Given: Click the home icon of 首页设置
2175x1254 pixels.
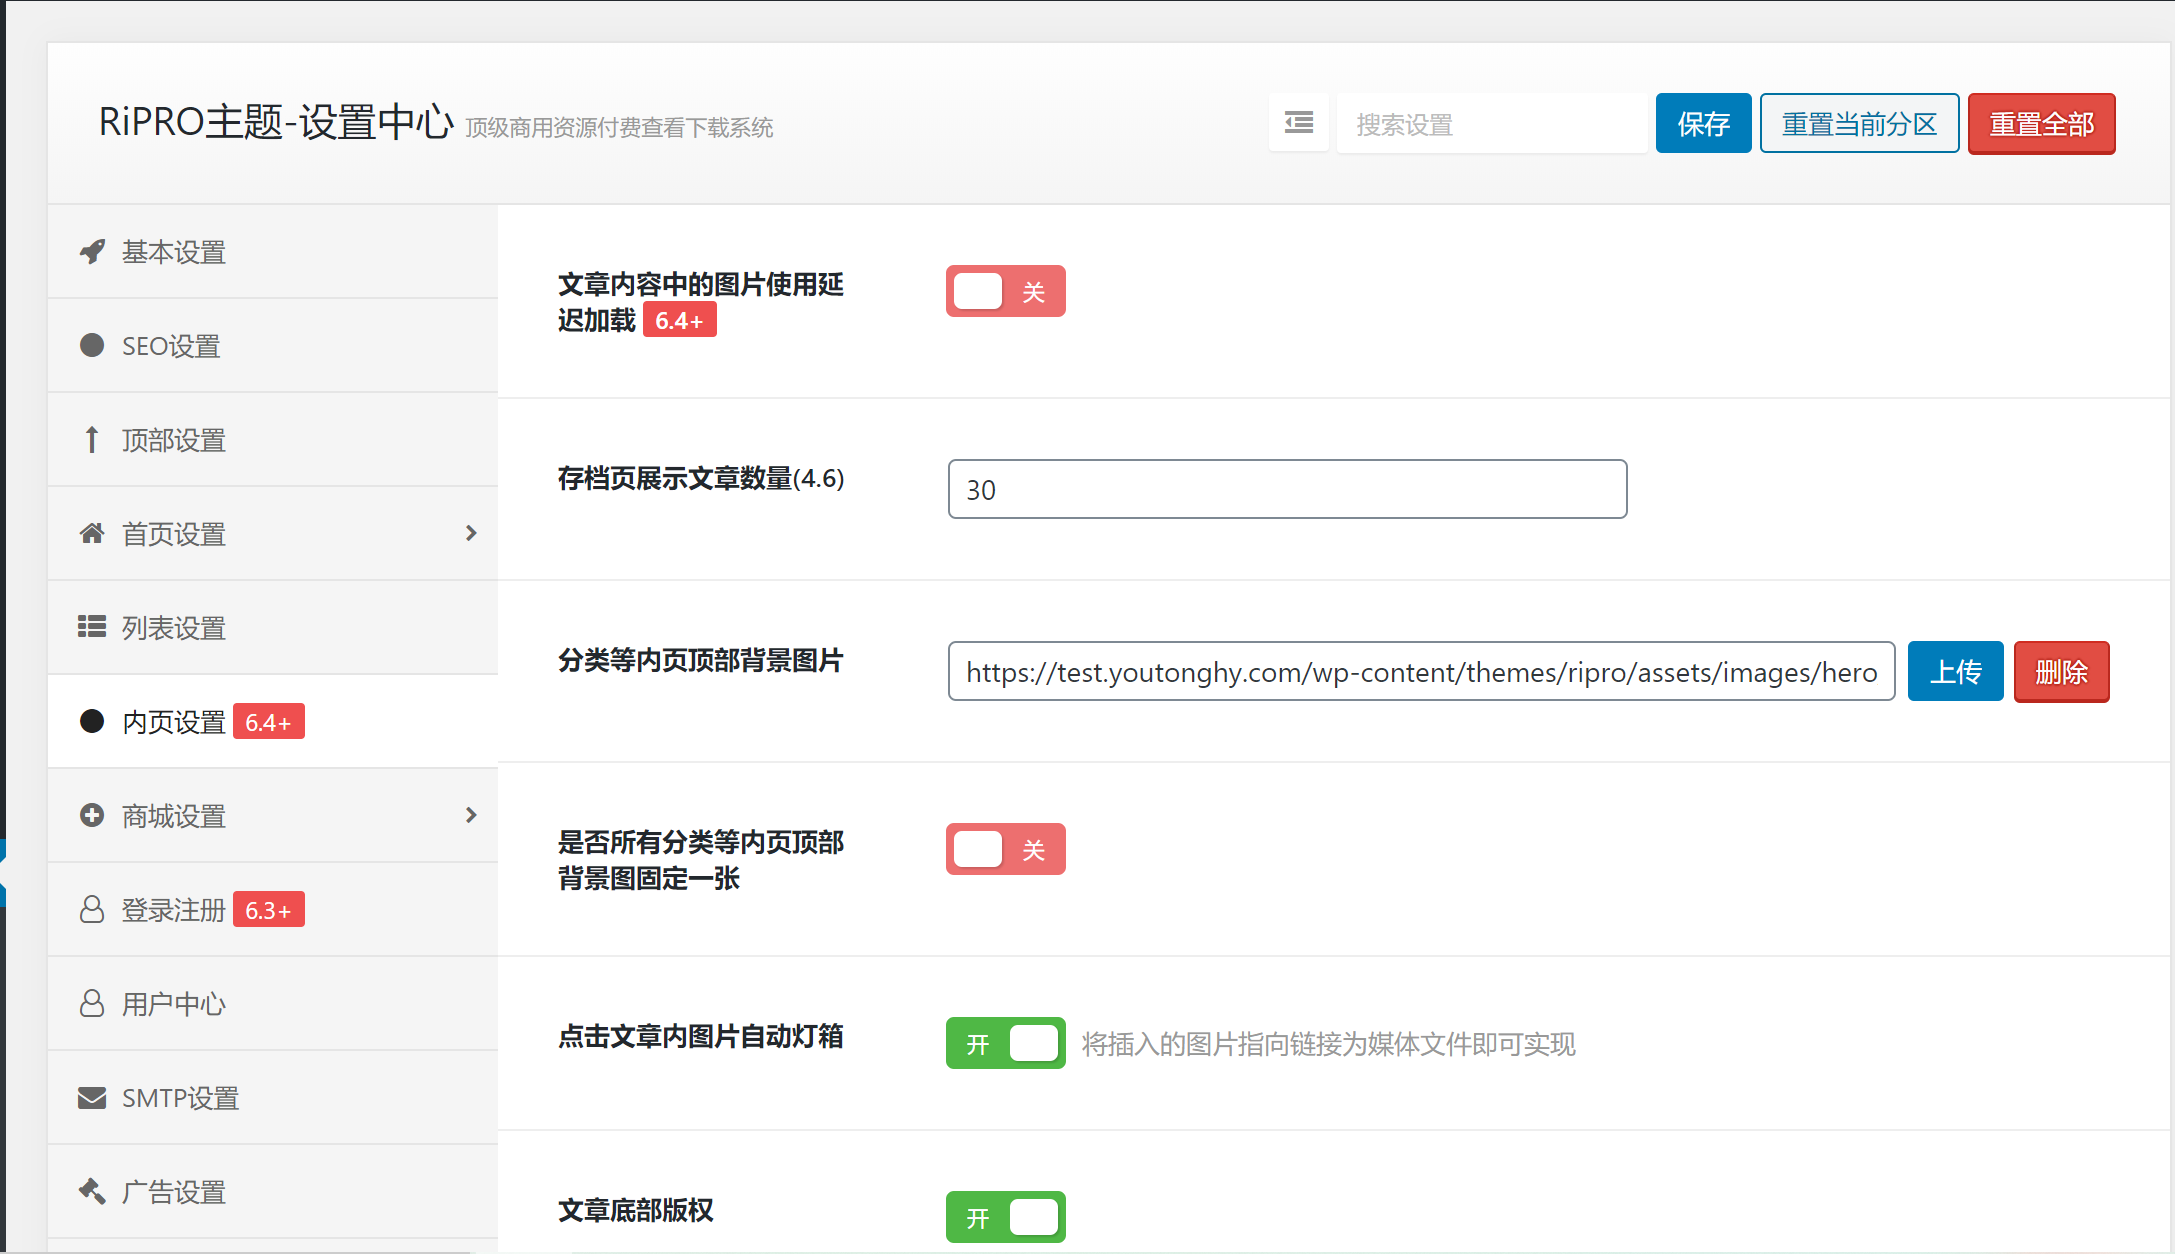Looking at the screenshot, I should click(92, 533).
